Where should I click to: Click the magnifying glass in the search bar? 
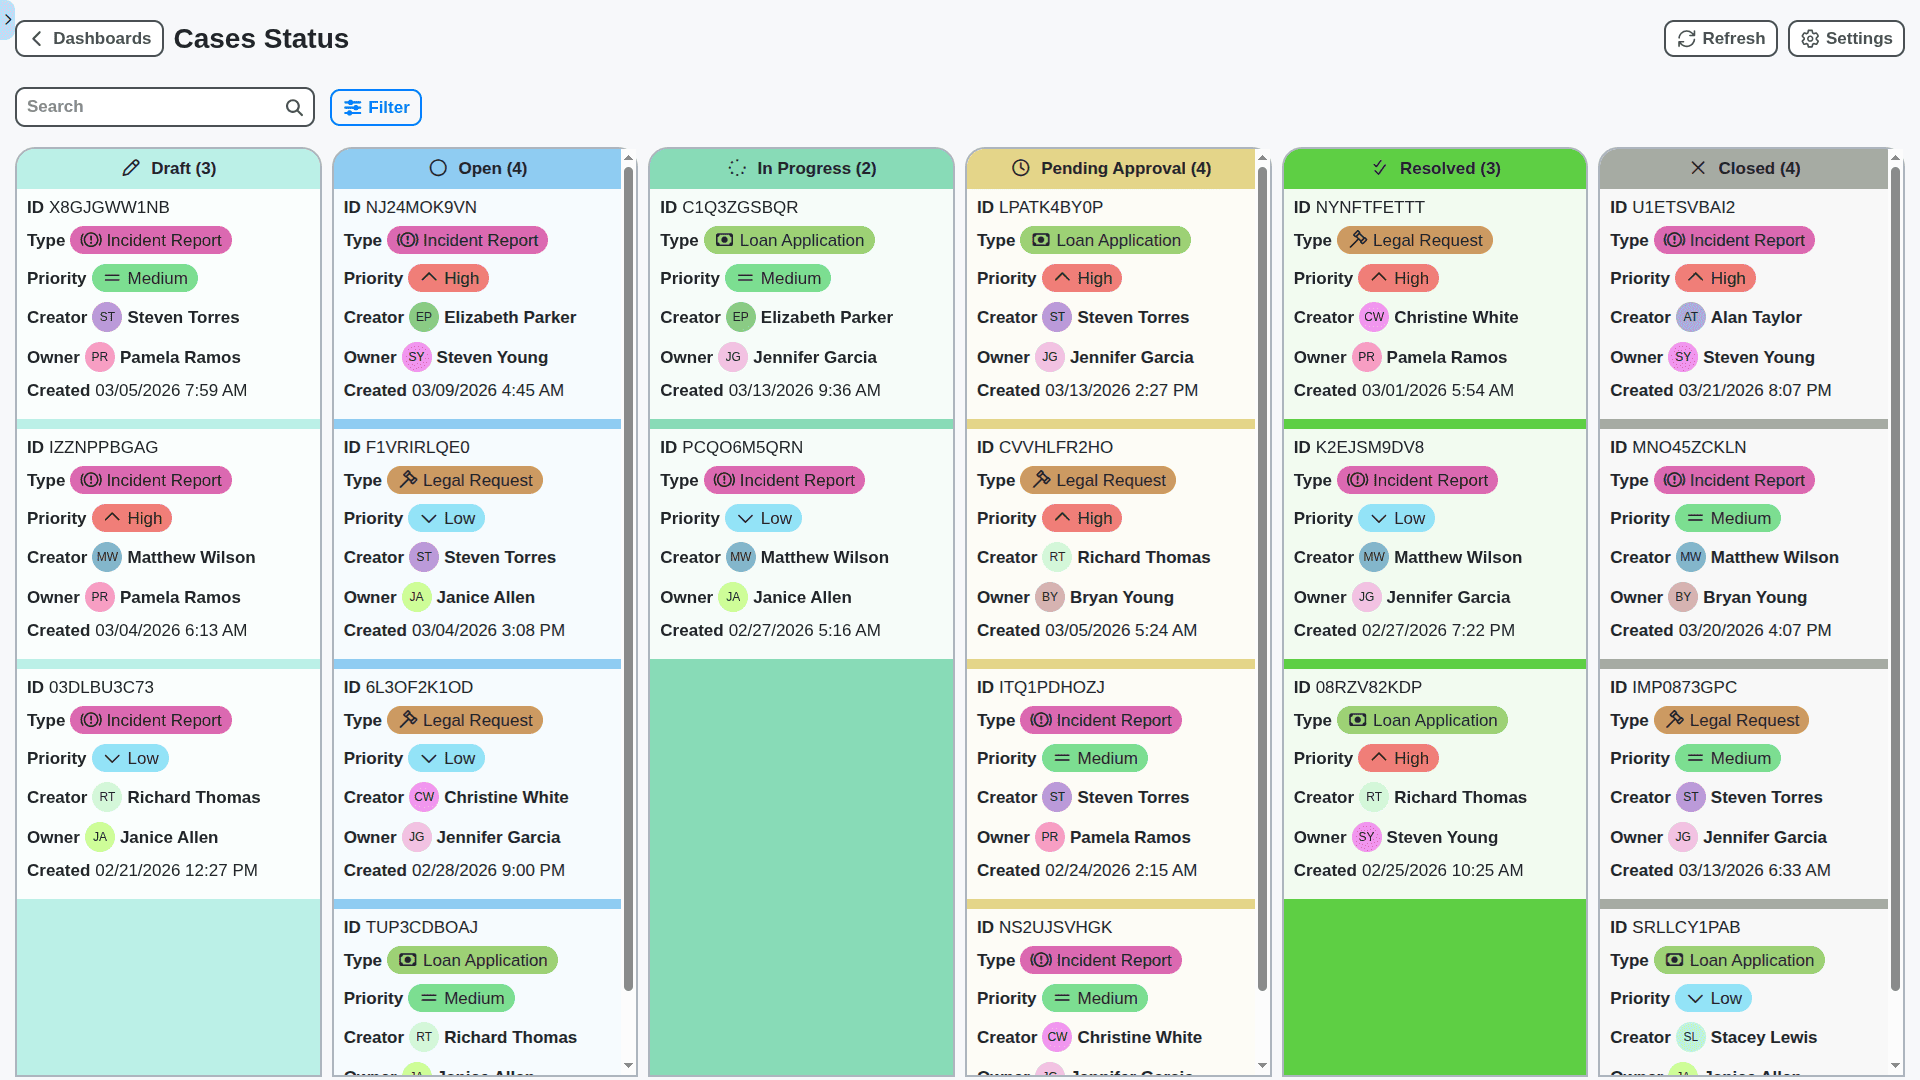293,107
